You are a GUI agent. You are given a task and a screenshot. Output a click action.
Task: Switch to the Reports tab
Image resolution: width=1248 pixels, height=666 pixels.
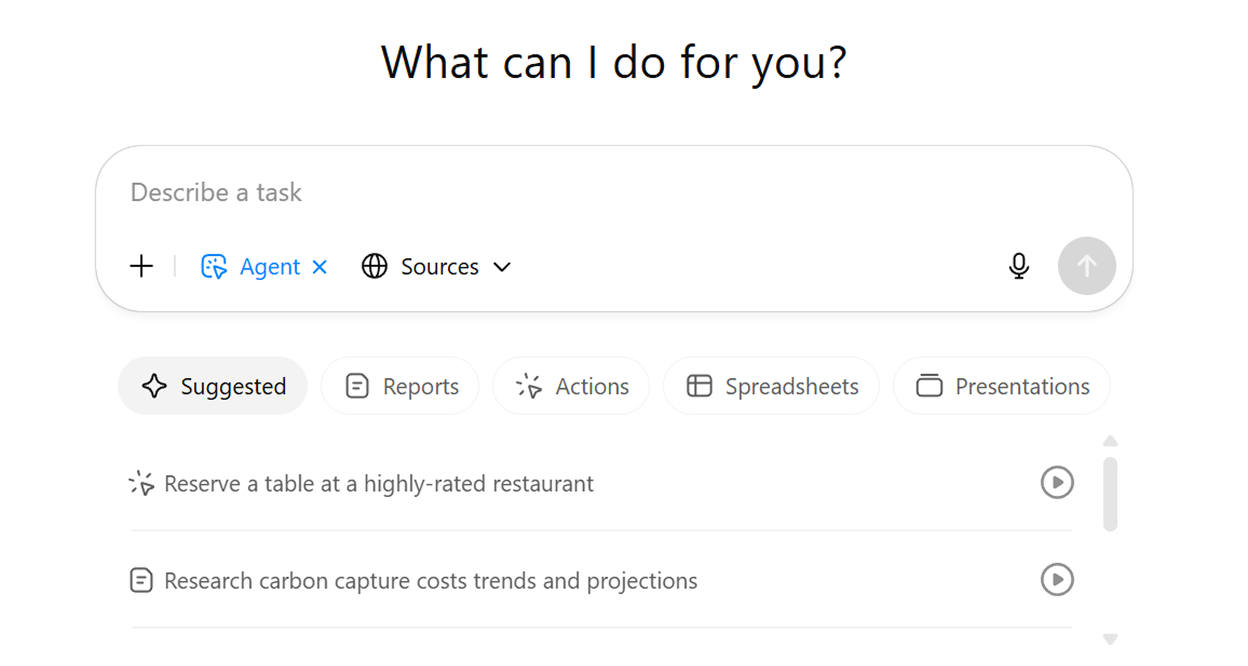[400, 386]
